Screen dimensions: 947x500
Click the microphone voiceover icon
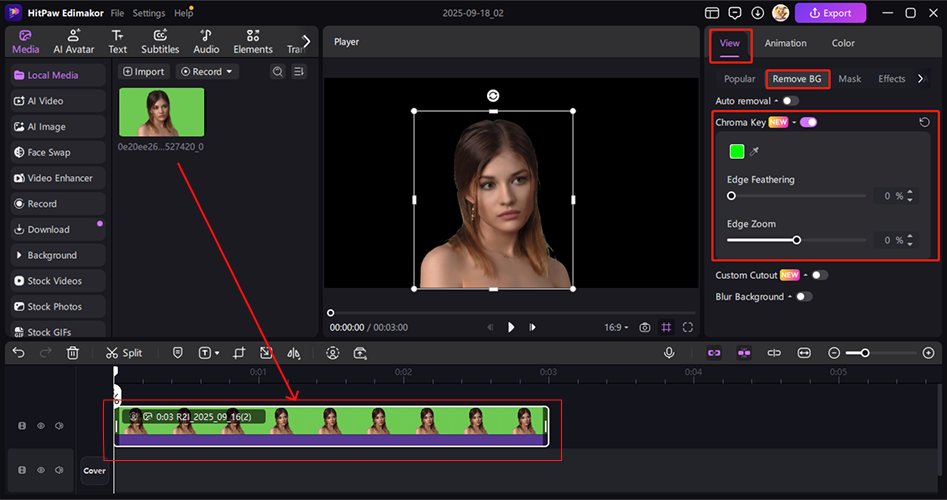pyautogui.click(x=669, y=353)
